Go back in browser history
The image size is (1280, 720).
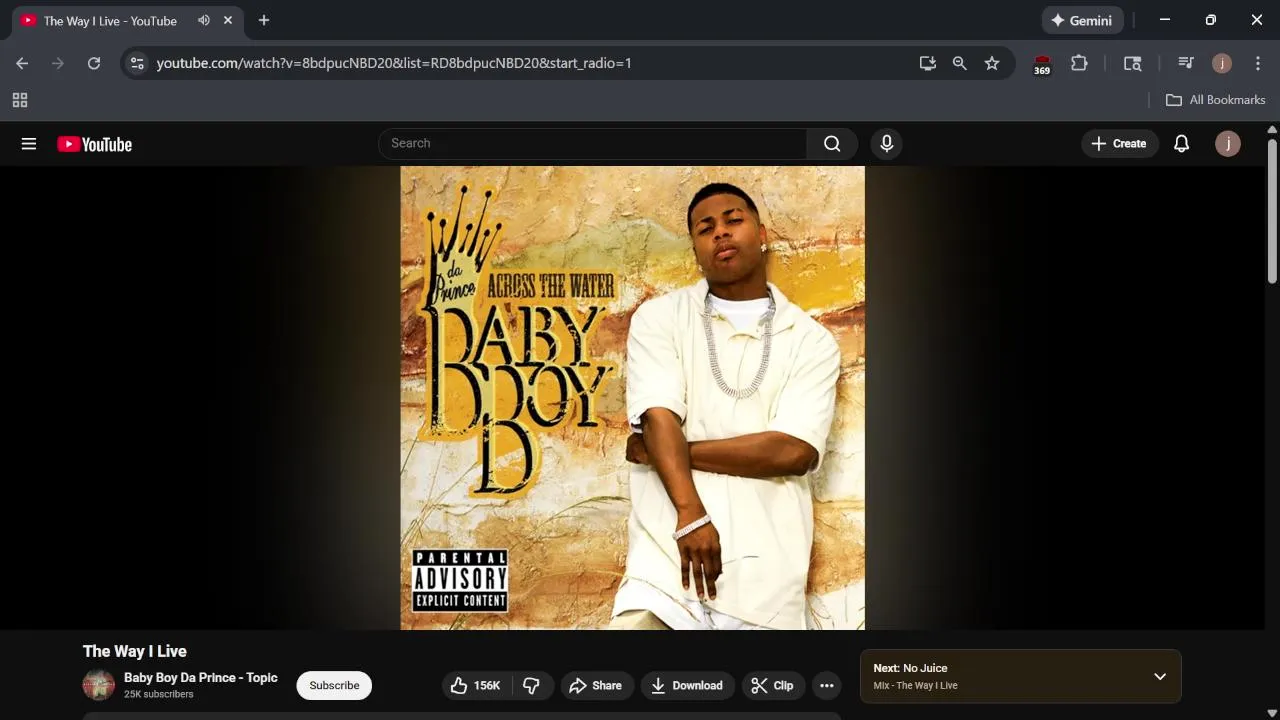(22, 63)
